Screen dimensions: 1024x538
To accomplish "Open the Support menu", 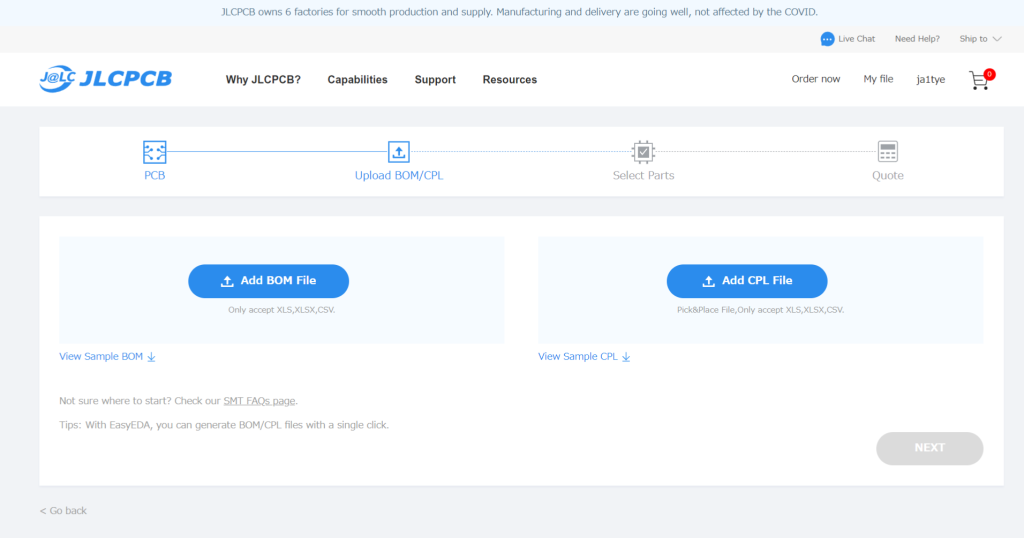I will pyautogui.click(x=435, y=80).
